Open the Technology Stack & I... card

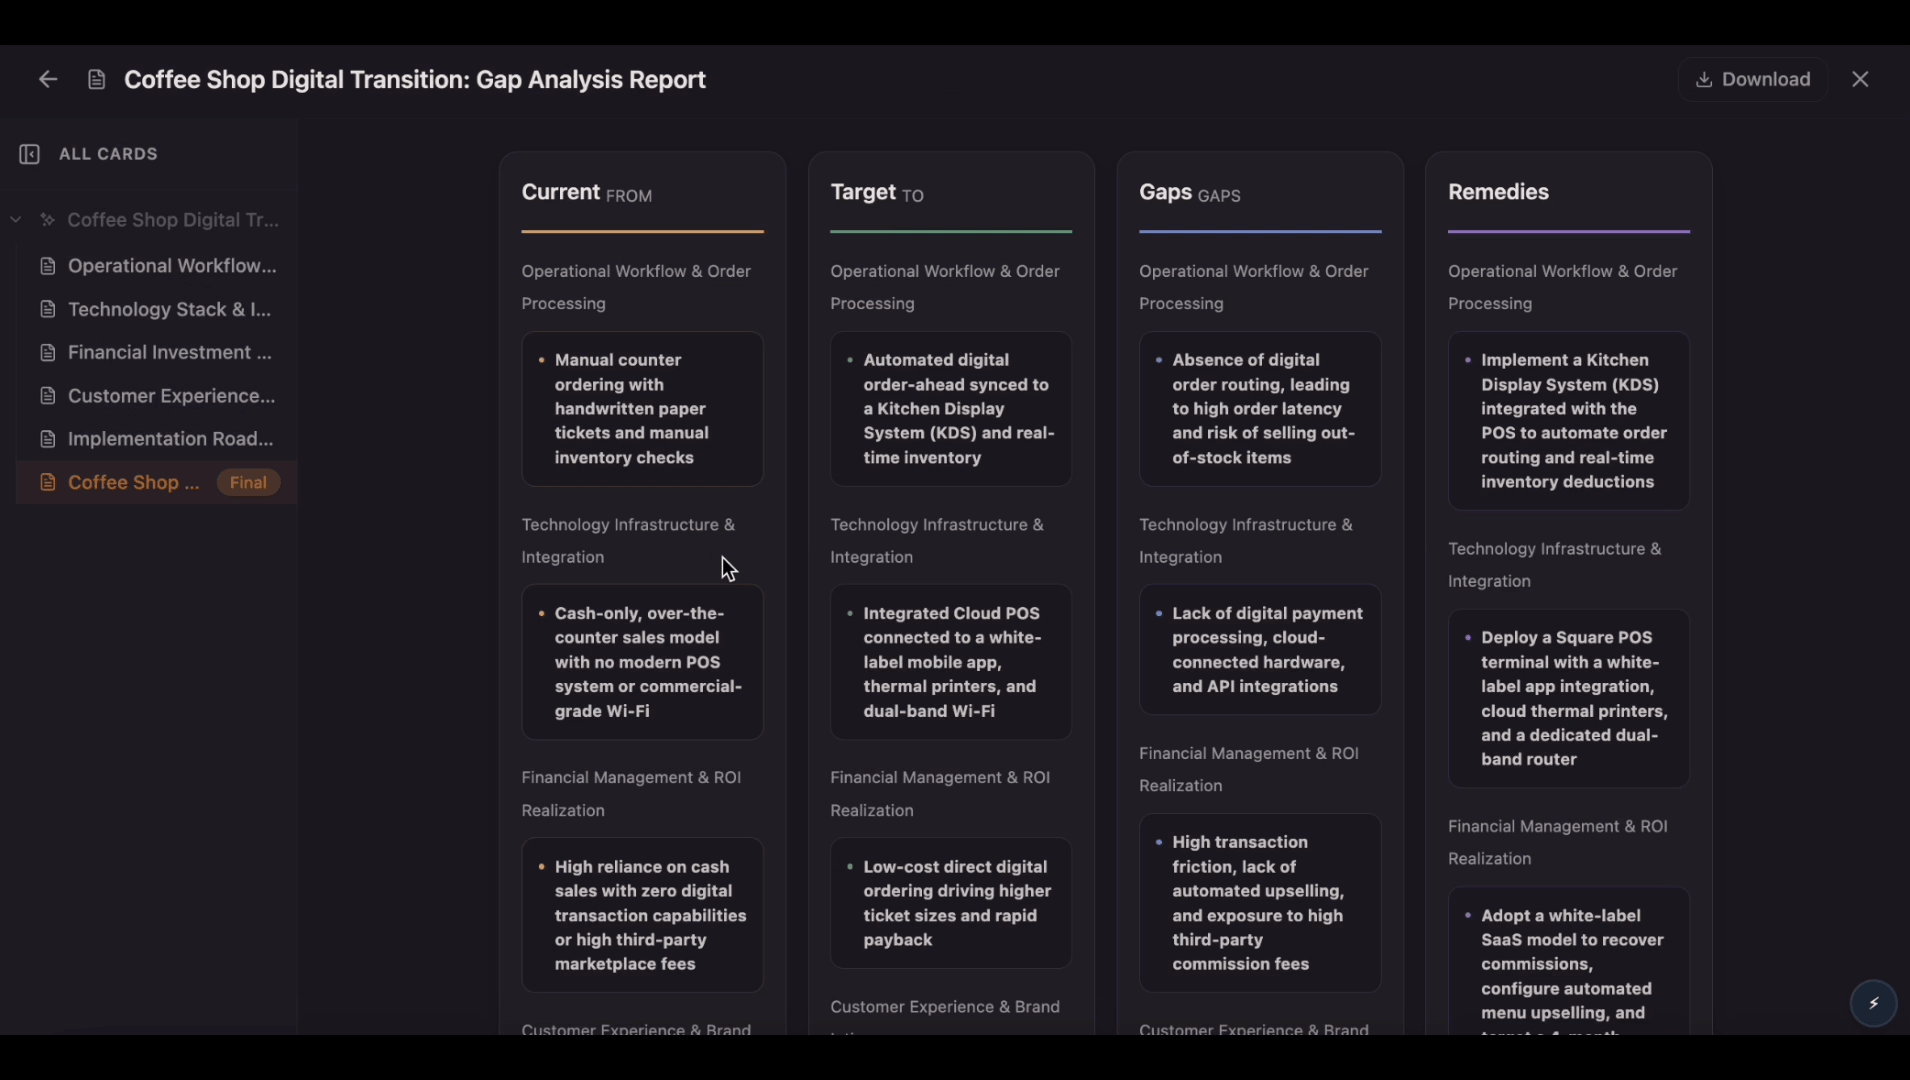(x=157, y=309)
